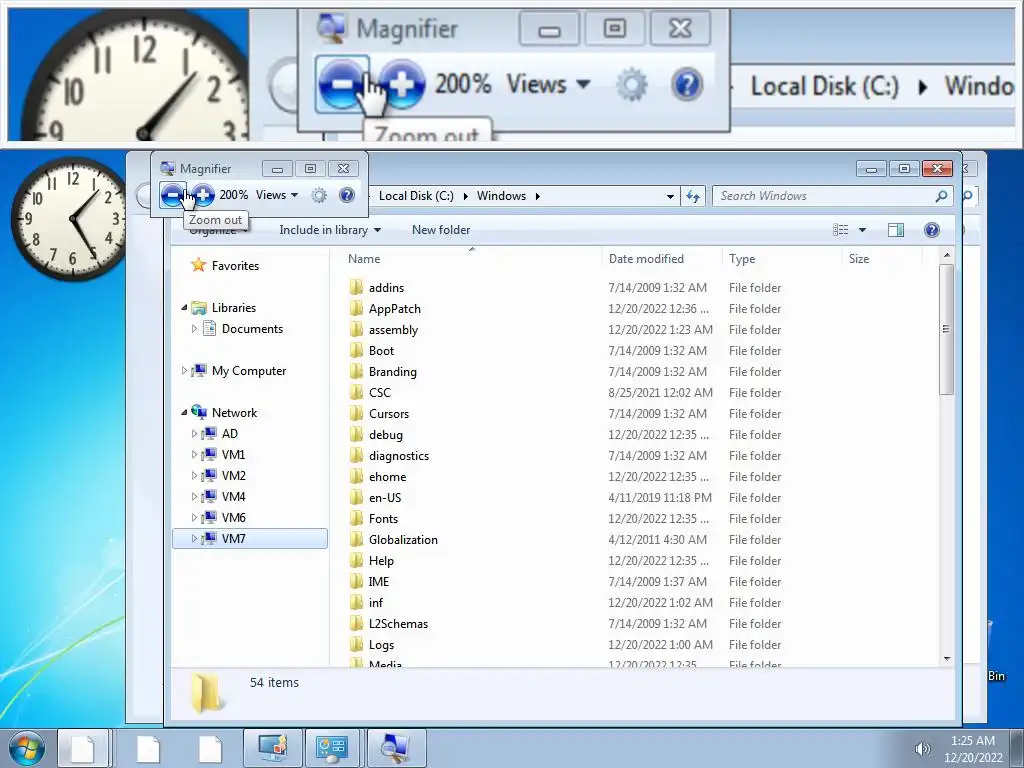The height and width of the screenshot is (768, 1024).
Task: Click the Search Windows input field
Action: (825, 196)
